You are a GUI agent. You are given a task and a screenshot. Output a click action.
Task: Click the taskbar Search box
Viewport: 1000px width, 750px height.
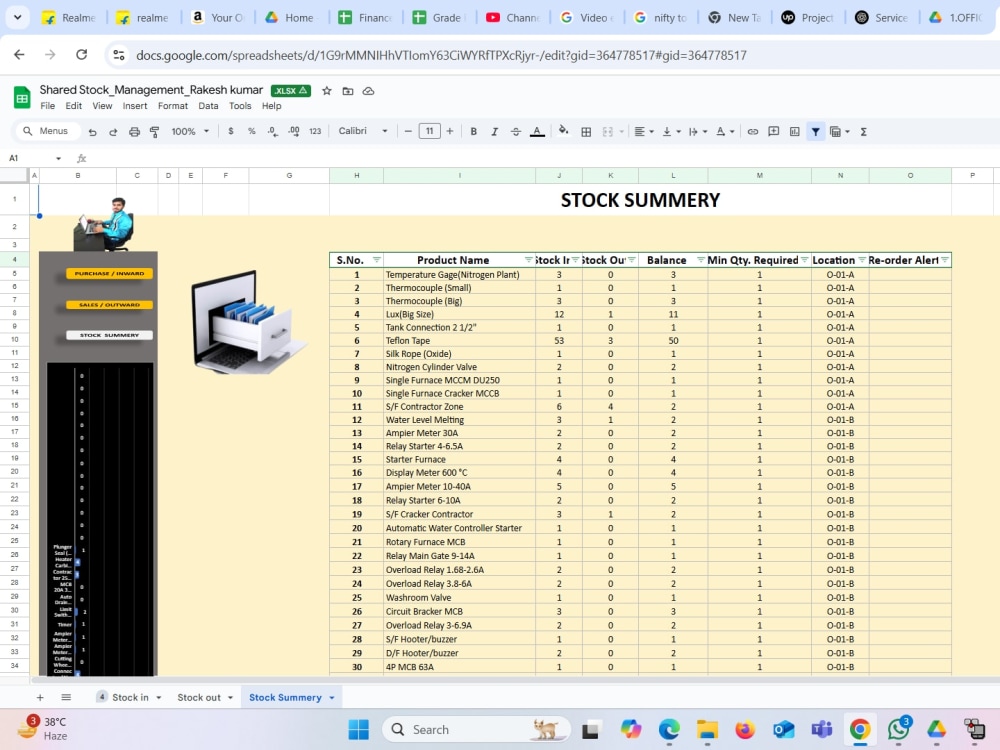coord(476,730)
